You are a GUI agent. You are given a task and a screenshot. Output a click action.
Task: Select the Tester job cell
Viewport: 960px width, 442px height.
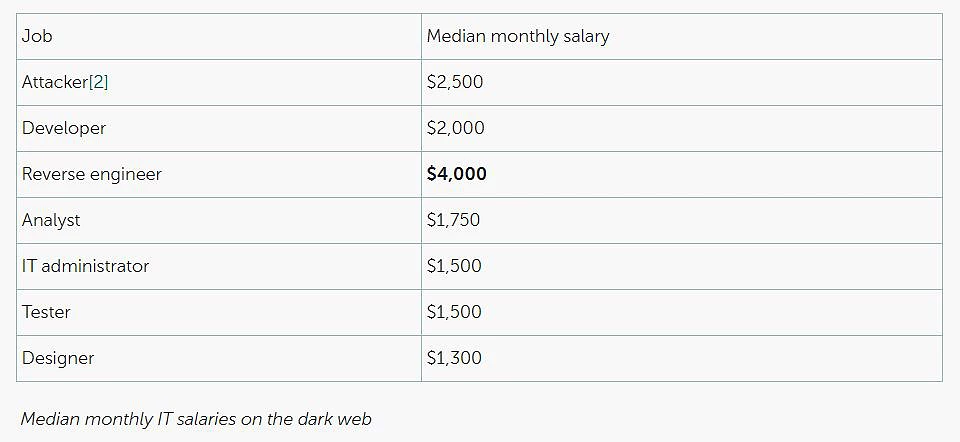pos(219,312)
